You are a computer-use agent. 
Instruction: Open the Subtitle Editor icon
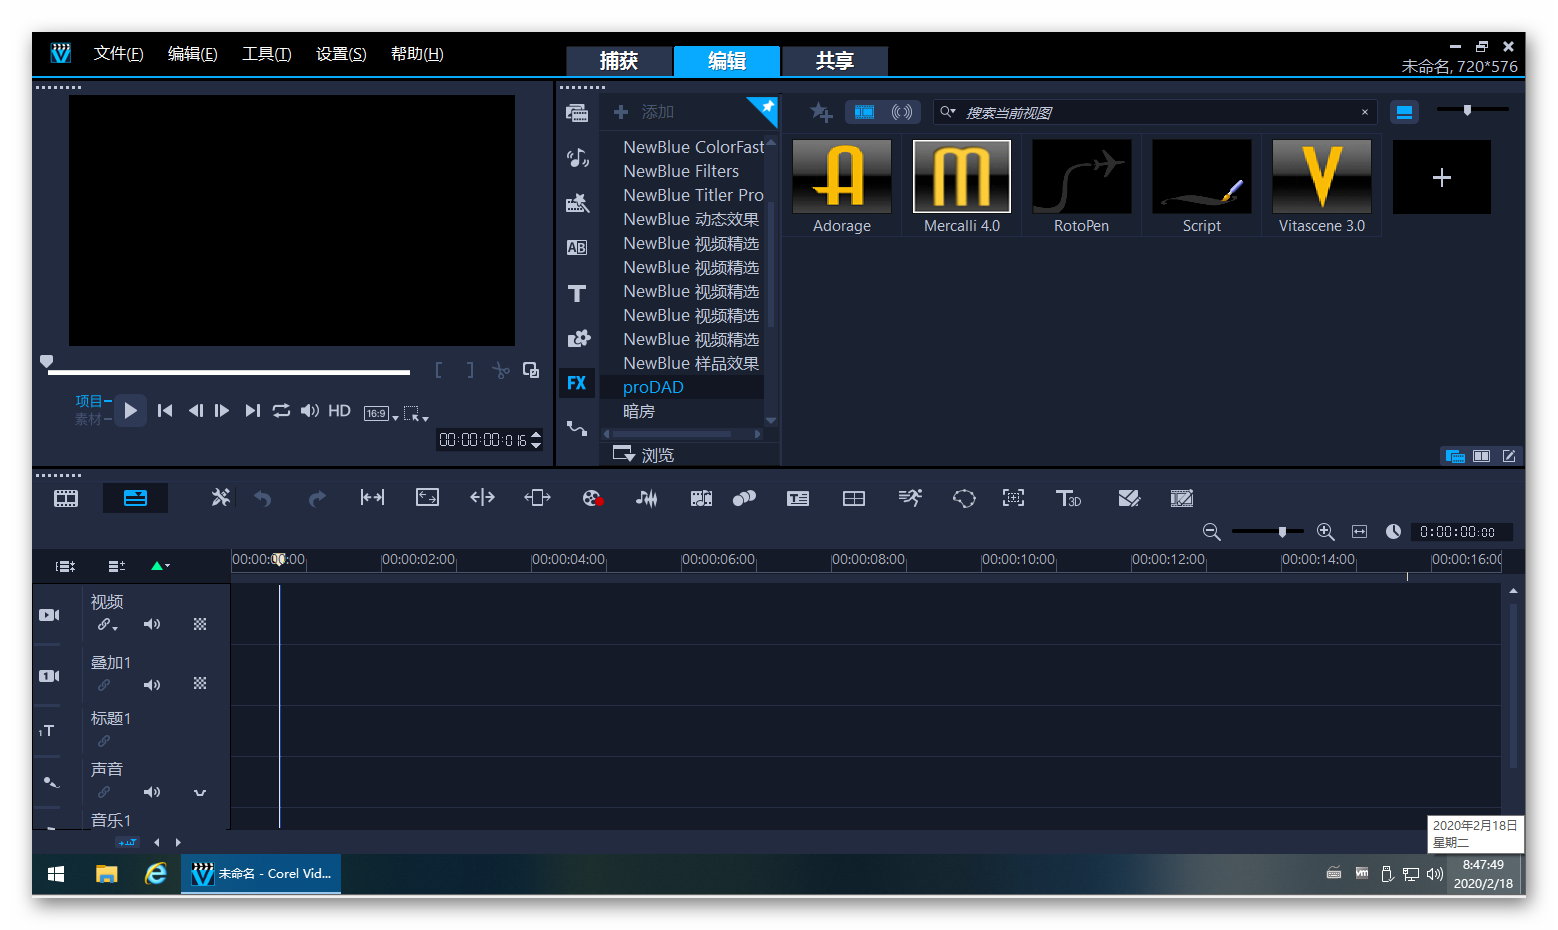pyautogui.click(x=798, y=498)
